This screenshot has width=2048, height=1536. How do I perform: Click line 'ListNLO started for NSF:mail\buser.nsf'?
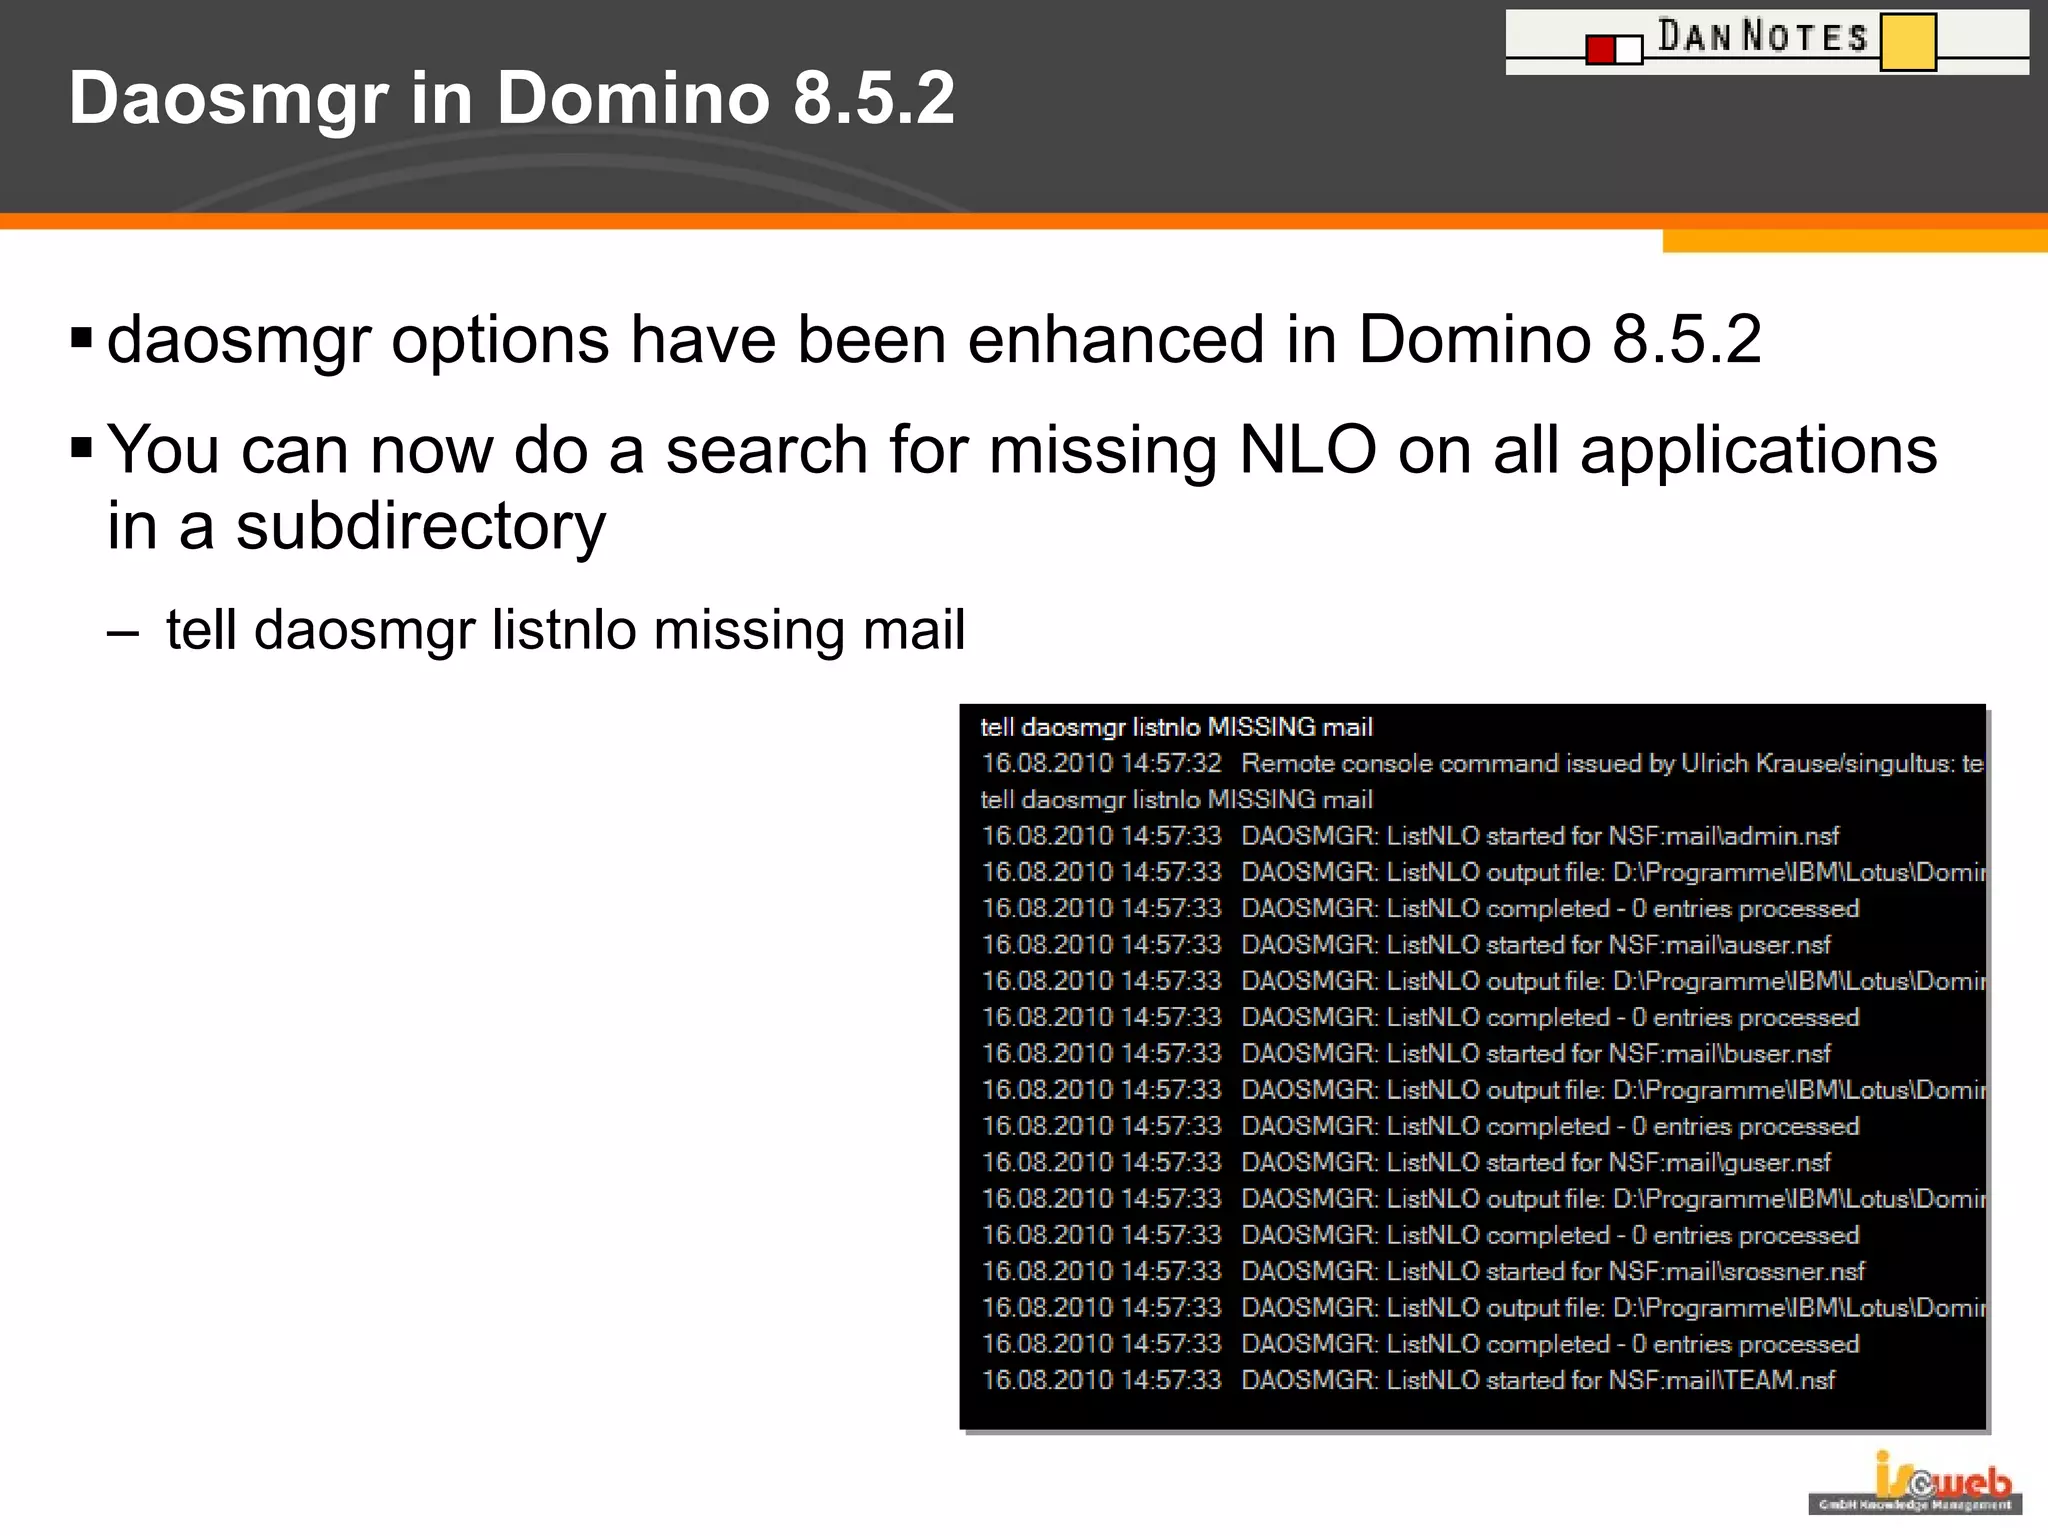[1406, 1054]
